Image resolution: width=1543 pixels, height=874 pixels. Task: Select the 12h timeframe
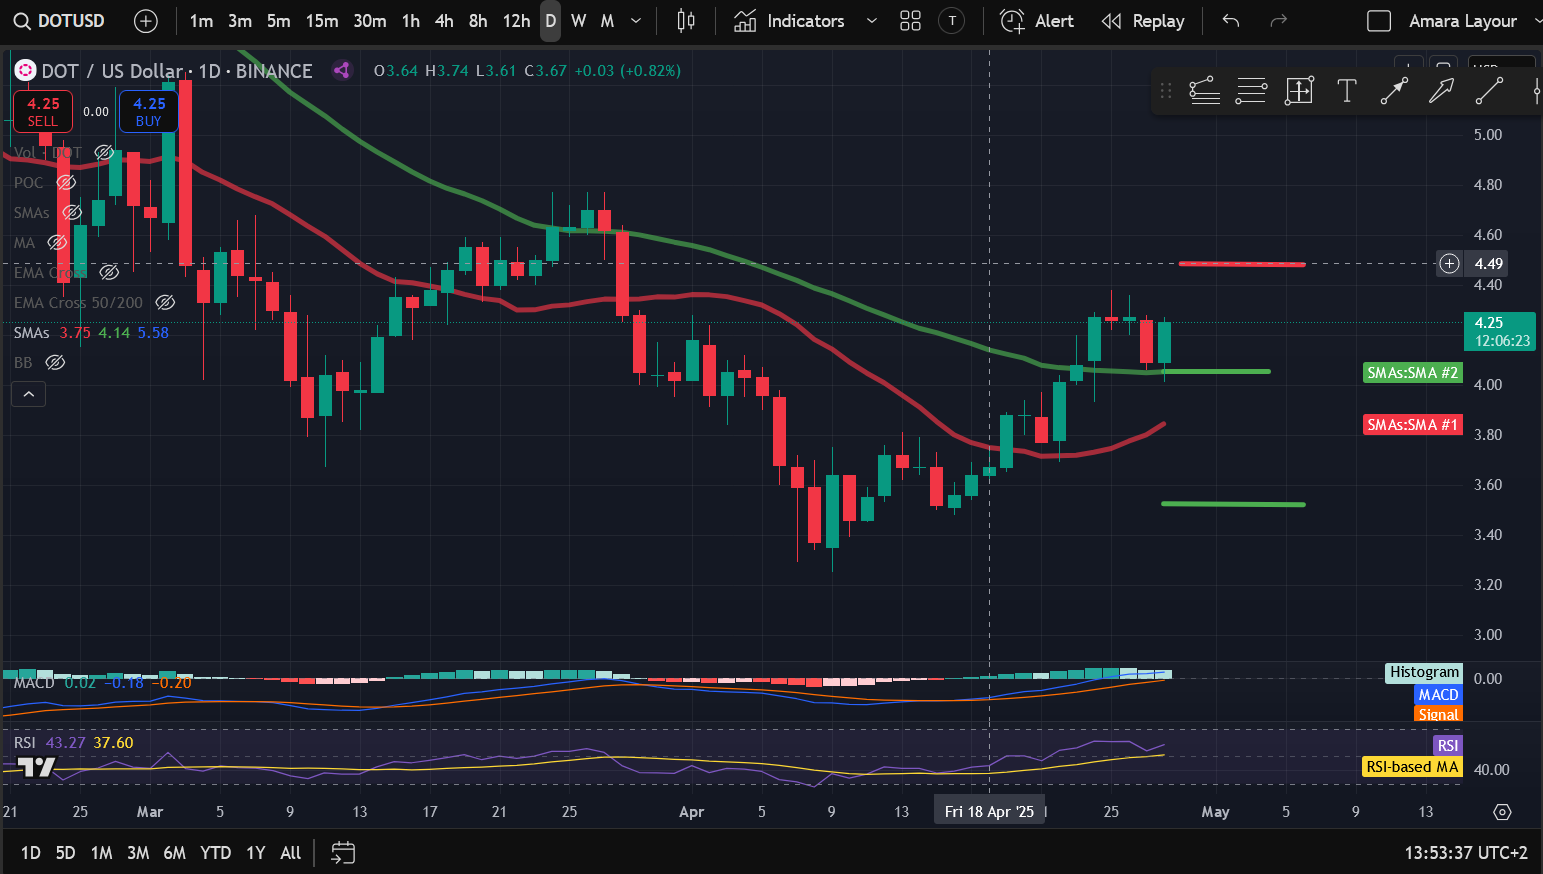pos(516,21)
